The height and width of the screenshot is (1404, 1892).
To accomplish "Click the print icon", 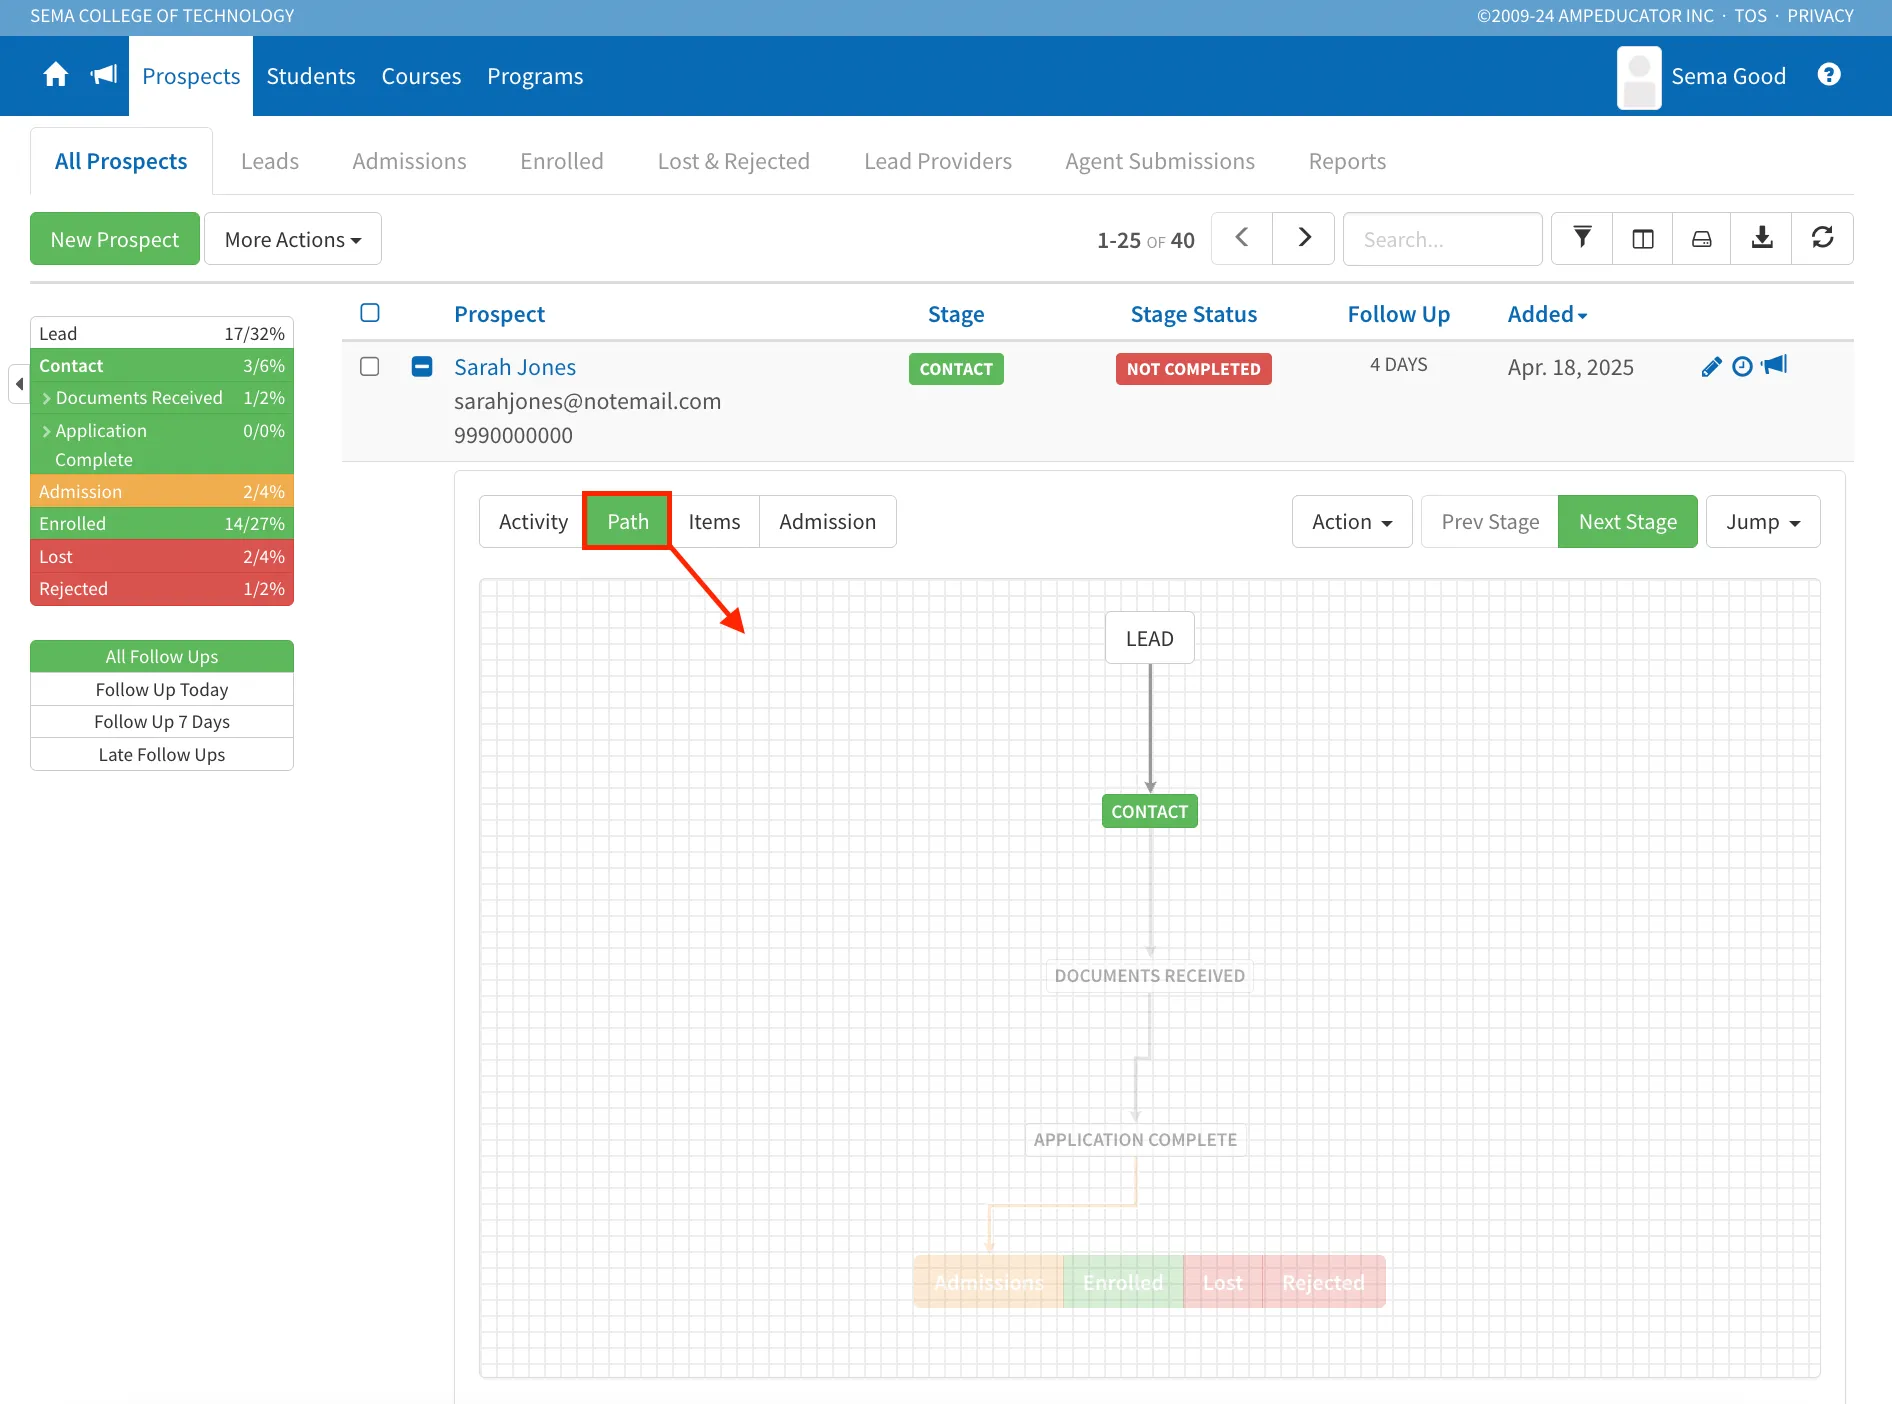I will click(1702, 238).
